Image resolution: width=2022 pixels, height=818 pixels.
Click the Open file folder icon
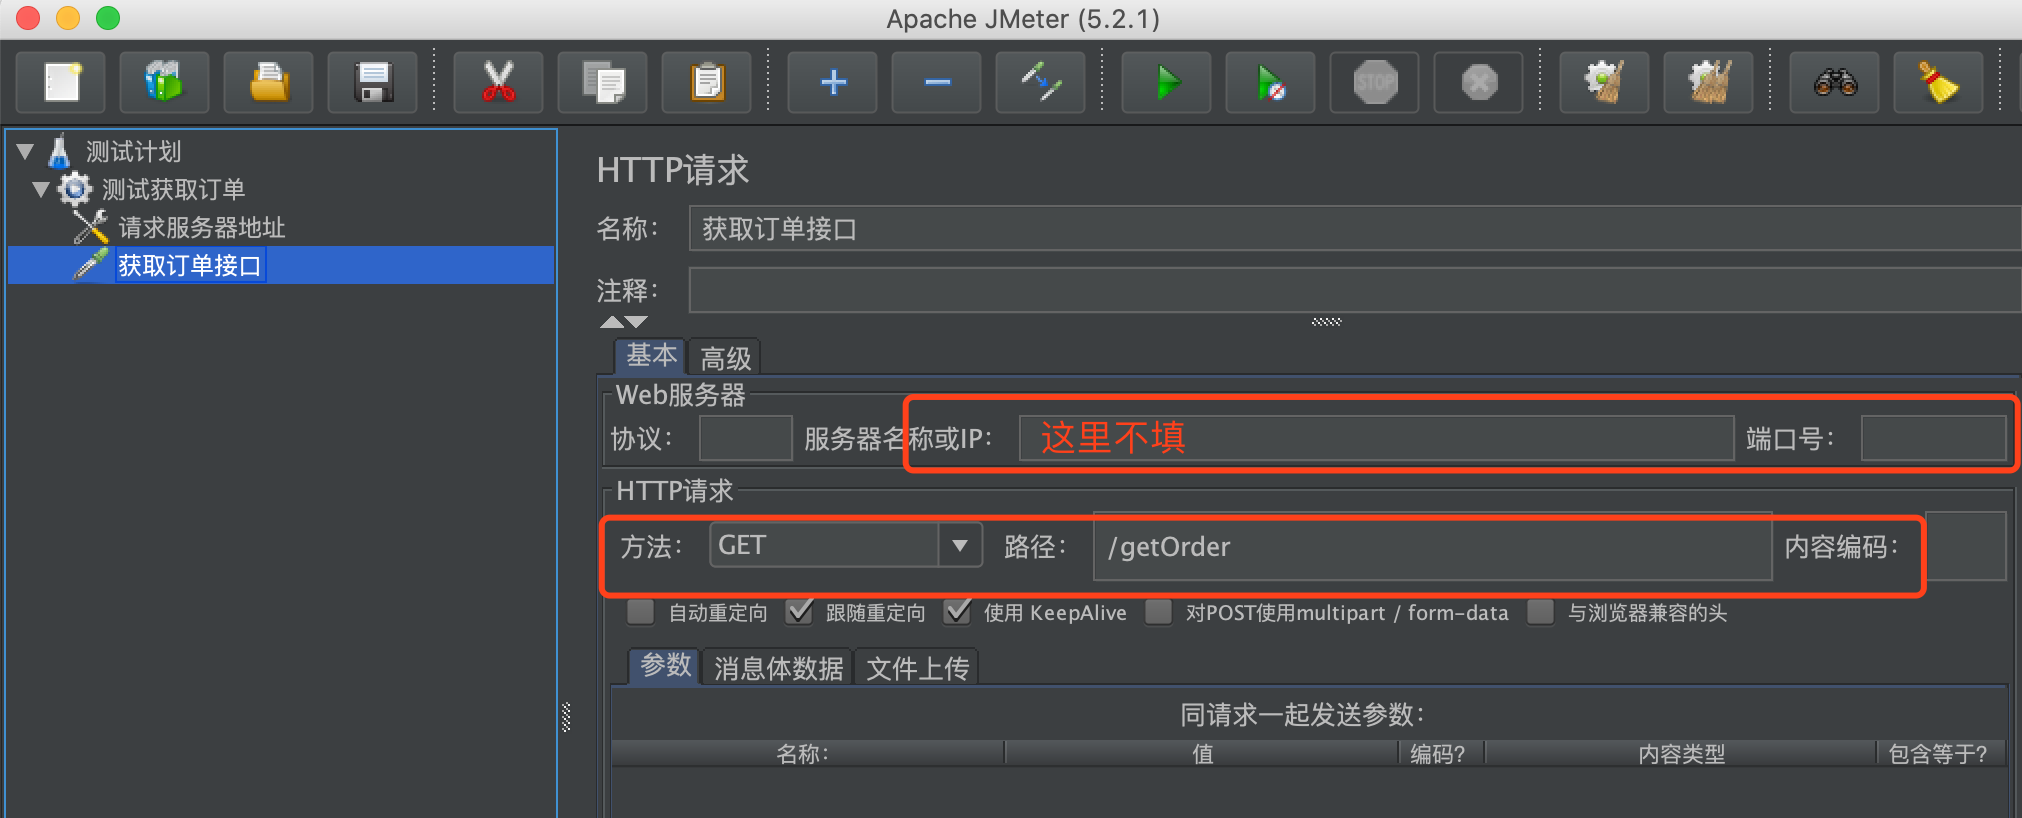click(269, 82)
